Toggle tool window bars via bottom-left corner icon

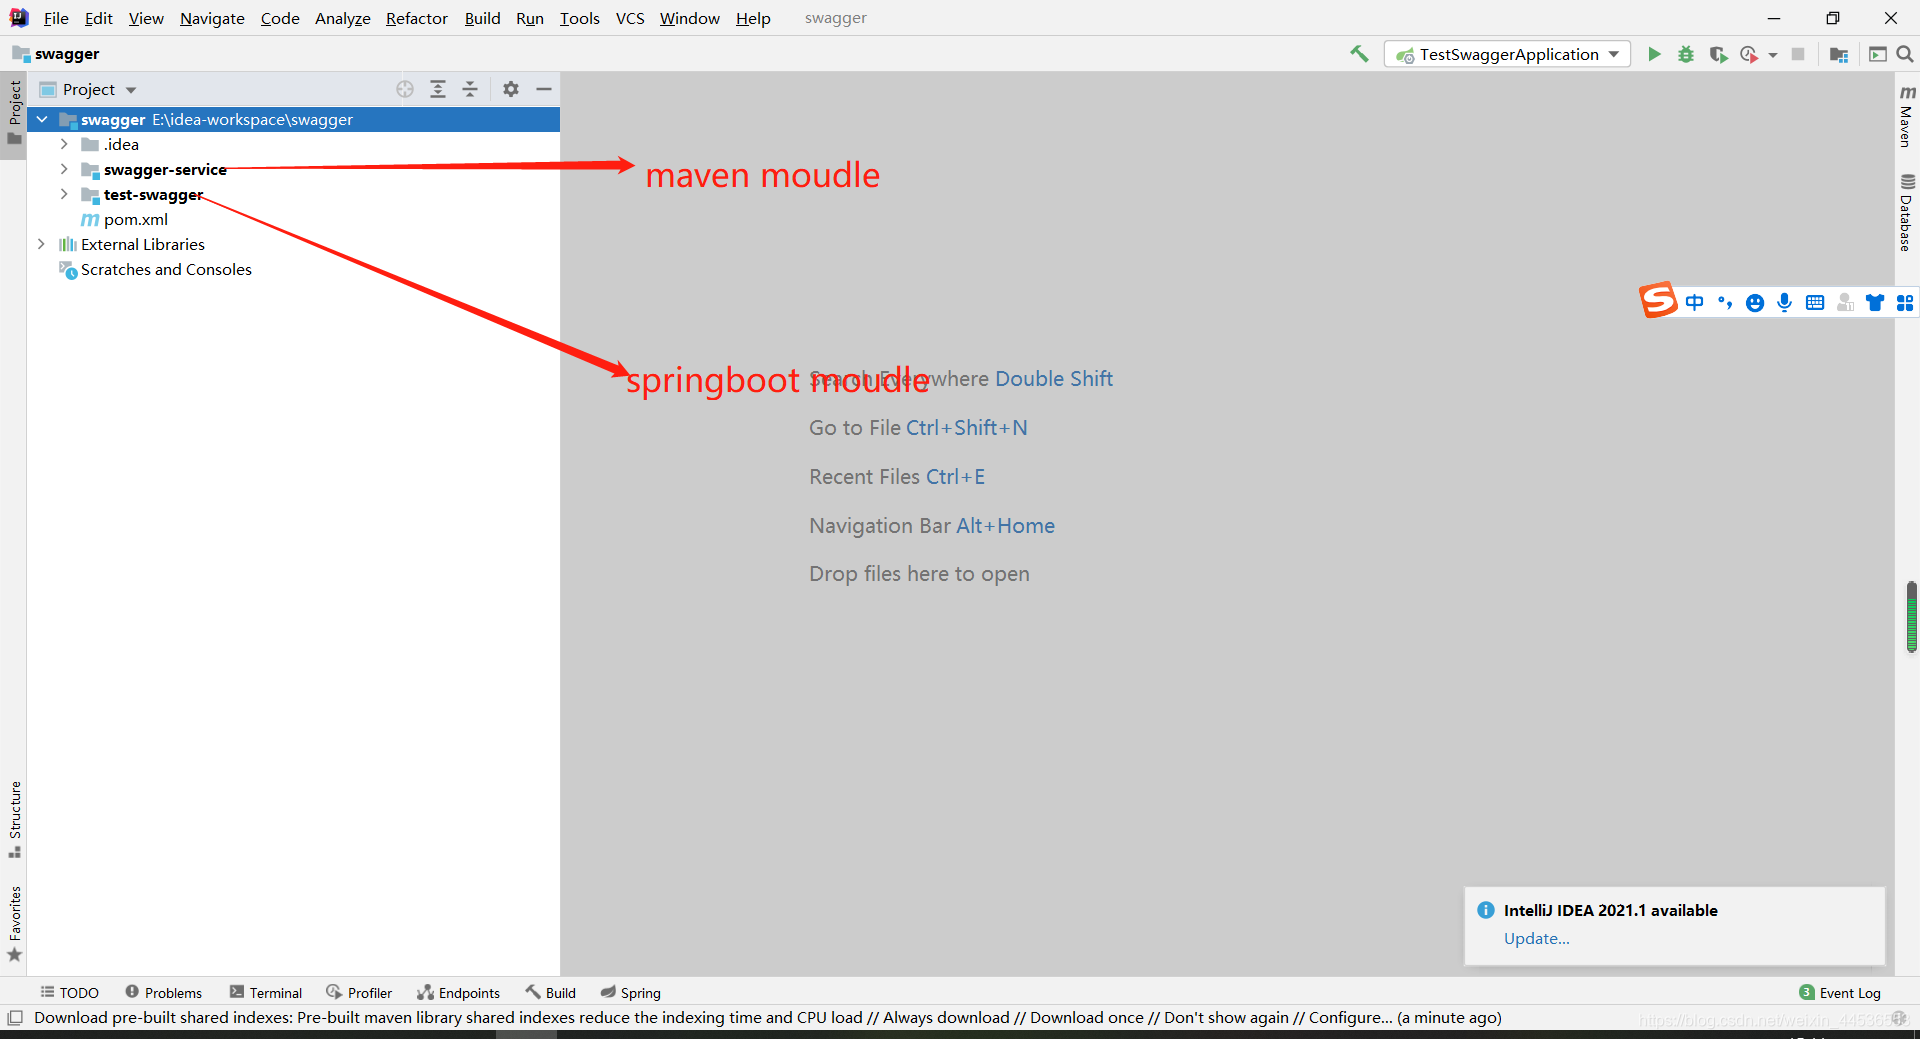[x=15, y=1018]
